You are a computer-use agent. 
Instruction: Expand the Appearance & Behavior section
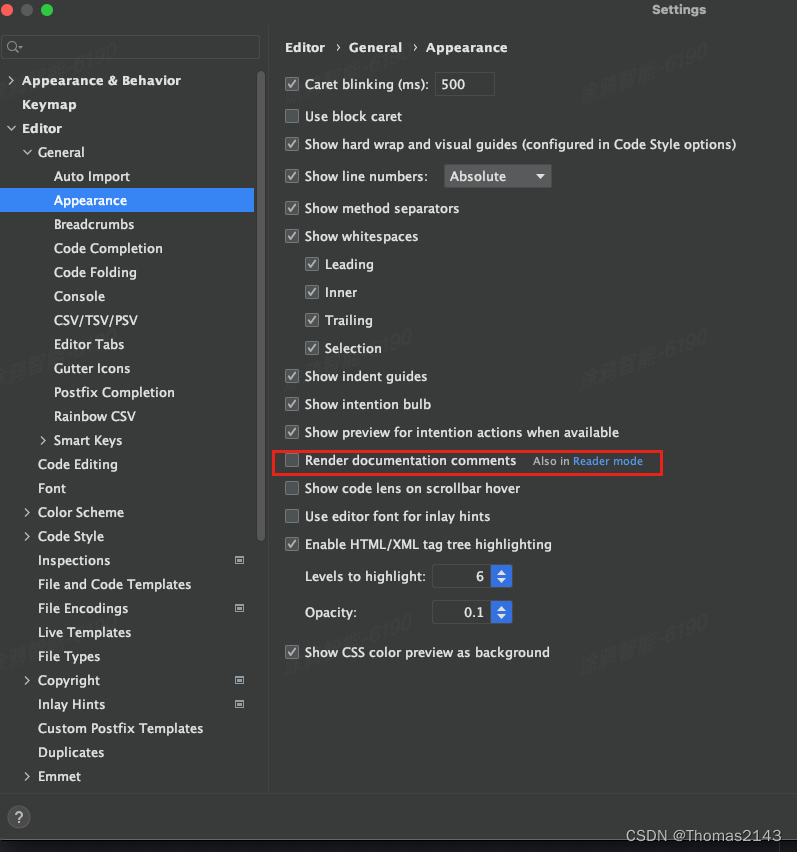[x=10, y=80]
